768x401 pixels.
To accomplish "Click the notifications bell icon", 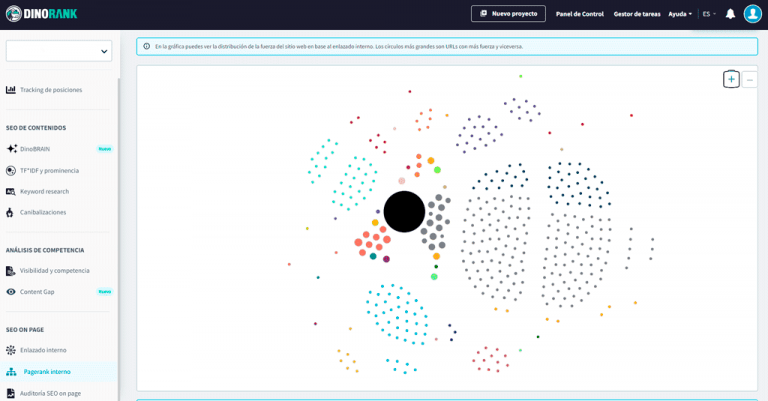I will tap(730, 14).
